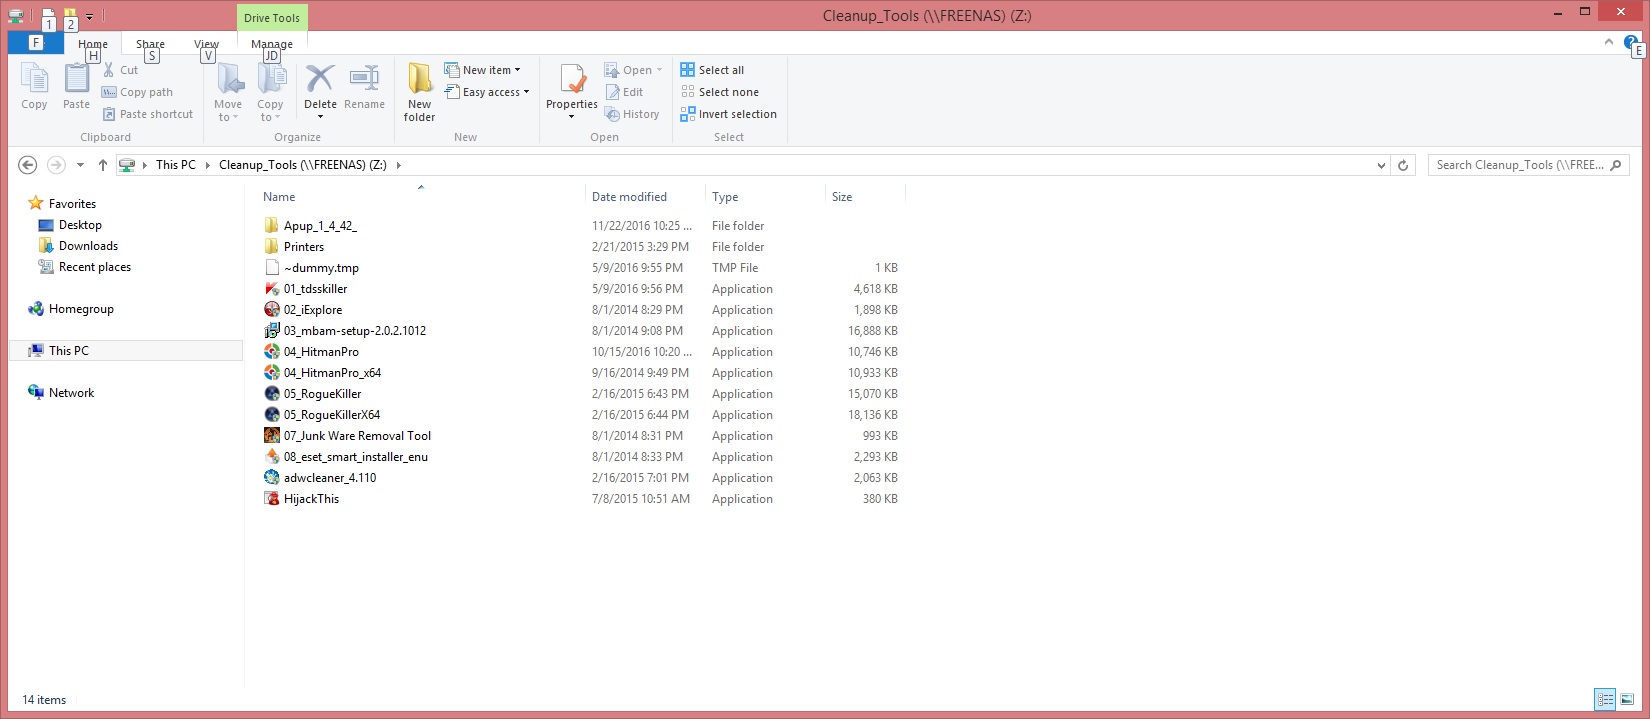Image resolution: width=1650 pixels, height=719 pixels.
Task: Expand the Open dropdown in ribbon
Action: coord(634,70)
